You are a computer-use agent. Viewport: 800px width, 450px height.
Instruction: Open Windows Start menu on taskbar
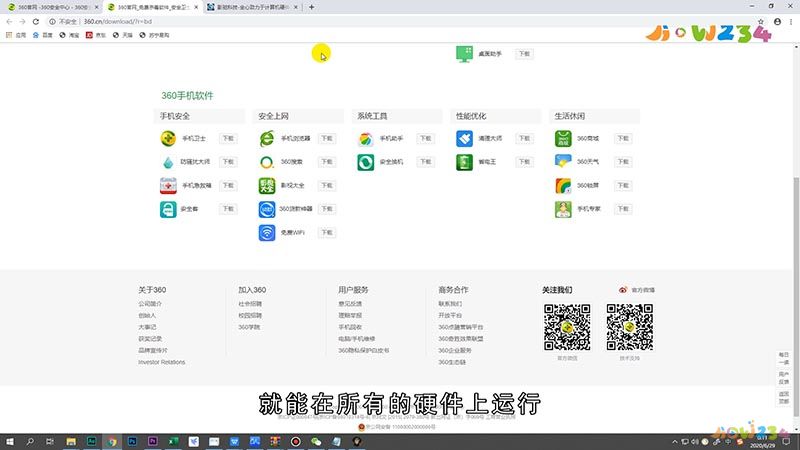pyautogui.click(x=10, y=441)
